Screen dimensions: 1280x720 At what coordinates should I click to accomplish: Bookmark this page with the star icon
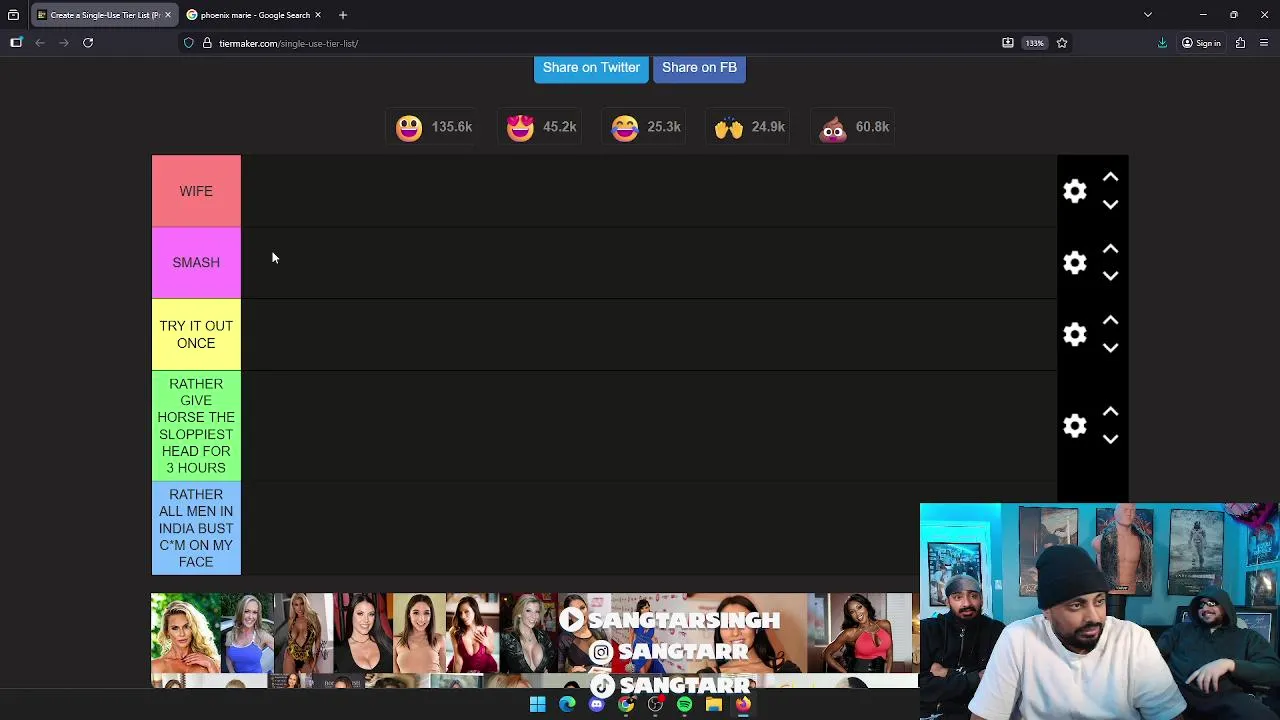pos(1062,43)
